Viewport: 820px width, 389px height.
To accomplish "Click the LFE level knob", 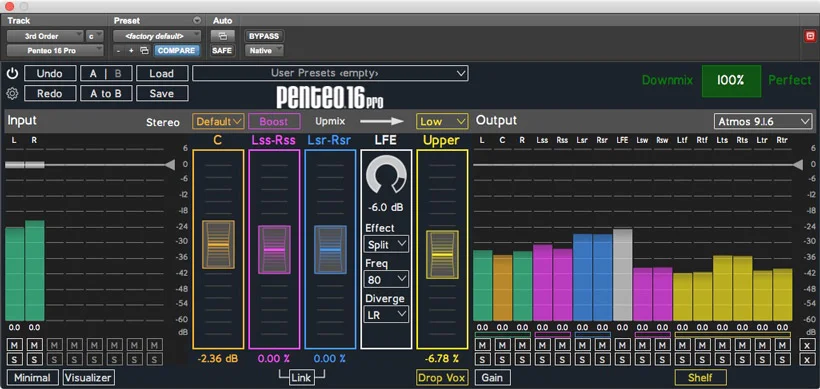I will [x=386, y=176].
